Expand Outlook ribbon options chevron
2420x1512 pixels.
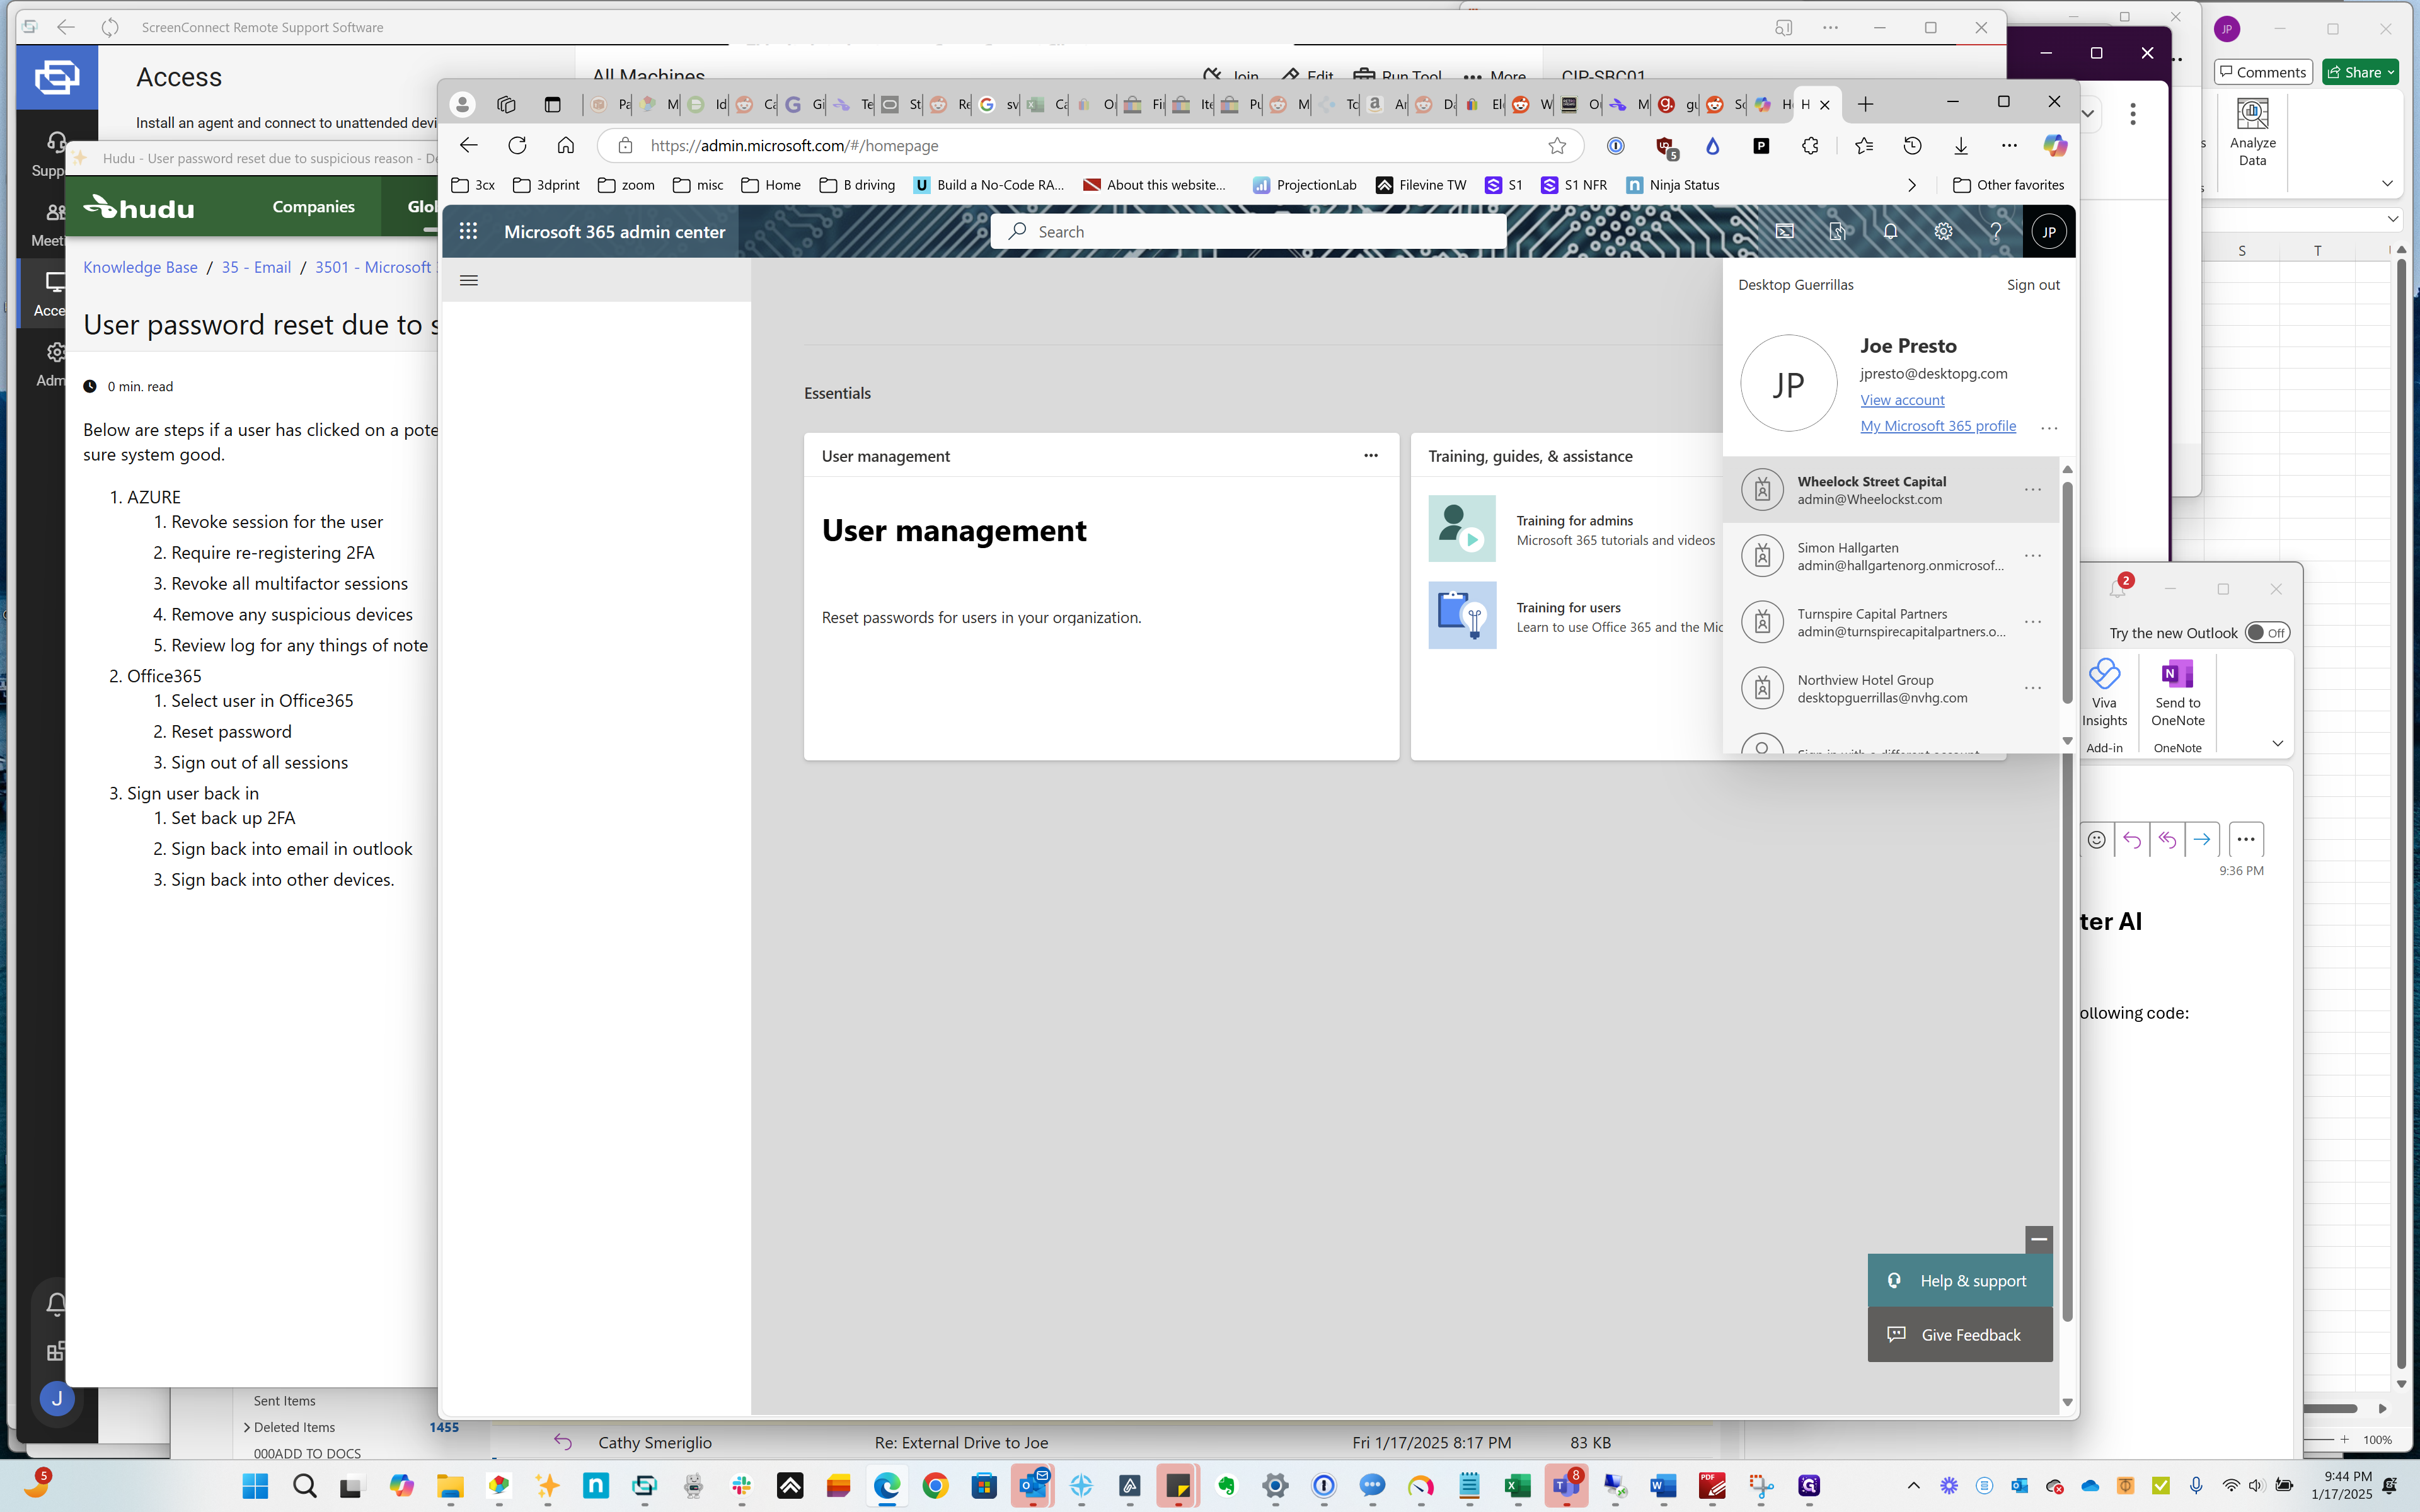pos(2277,743)
